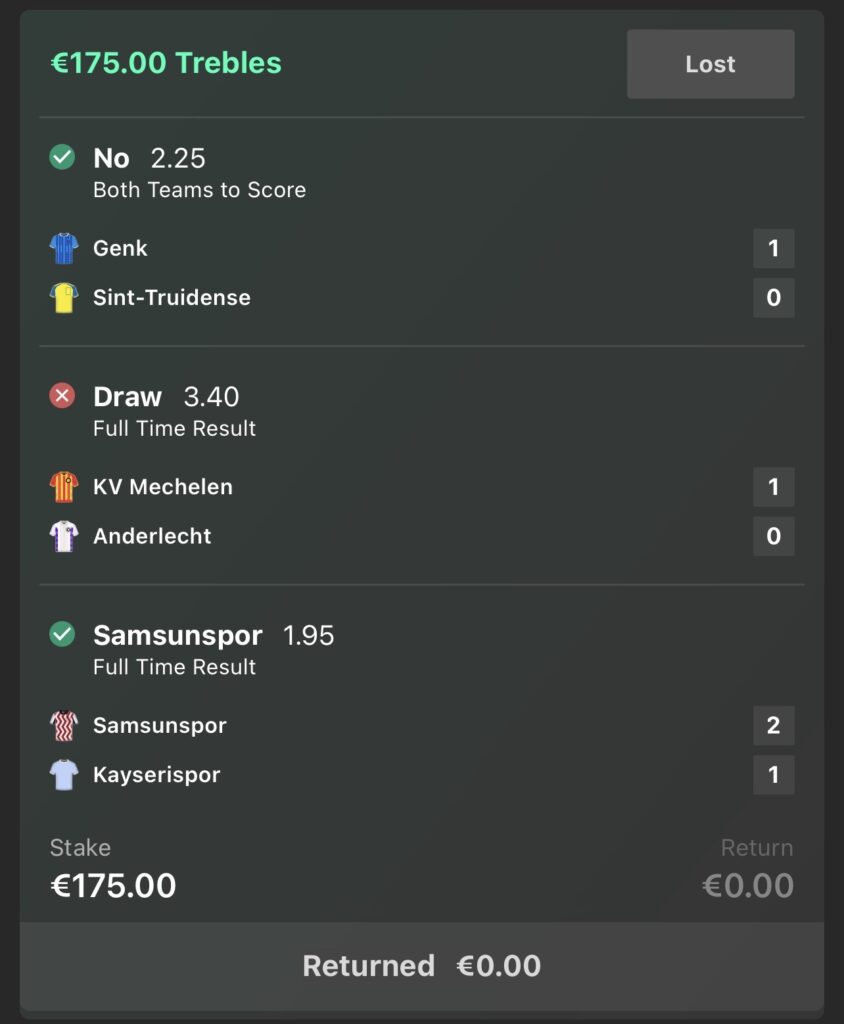Select the Returned €0.00 bar

[422, 965]
